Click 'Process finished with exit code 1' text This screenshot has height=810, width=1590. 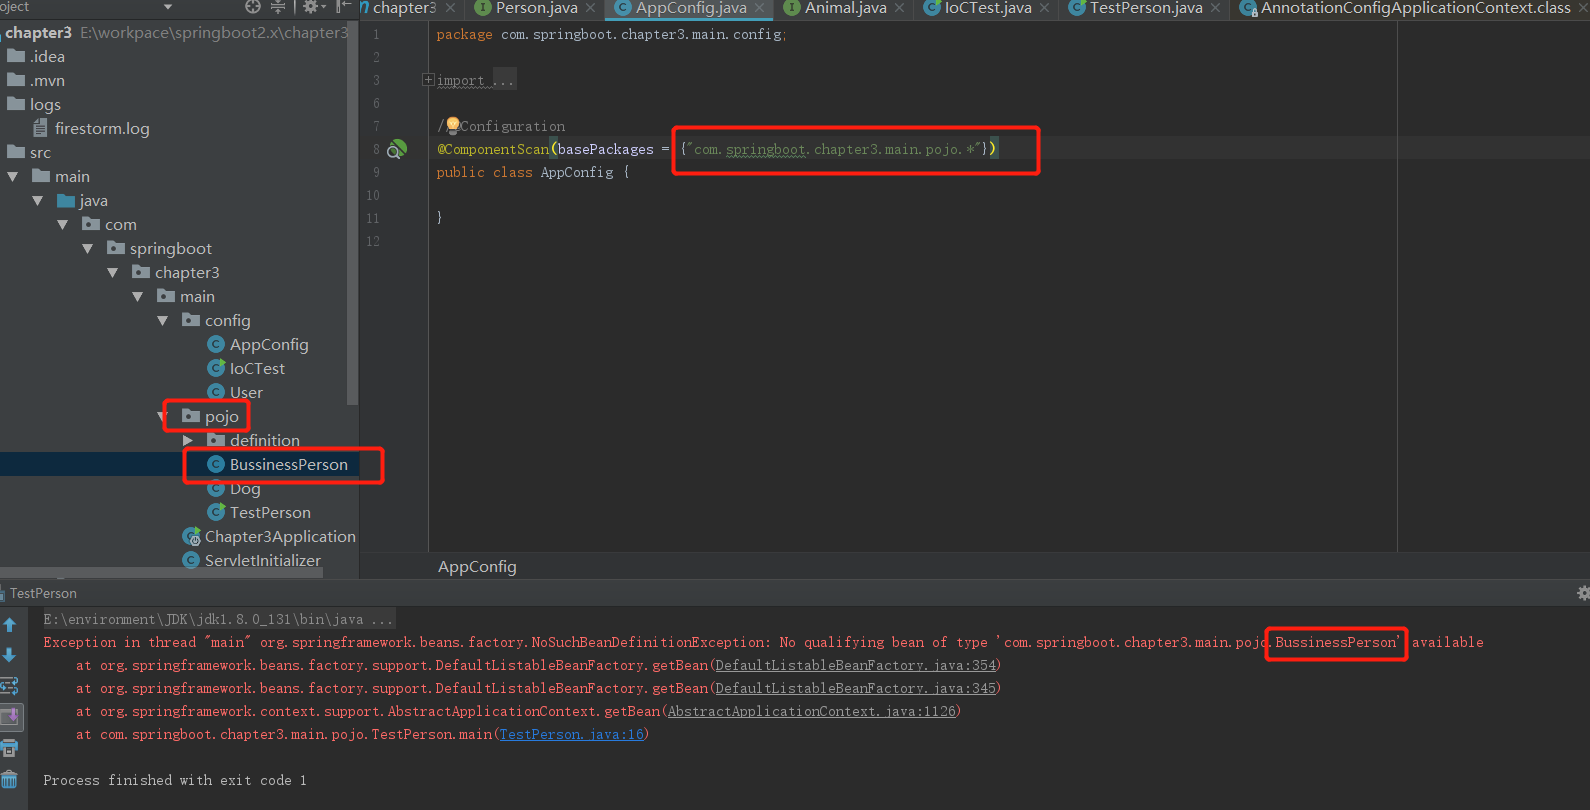point(175,781)
